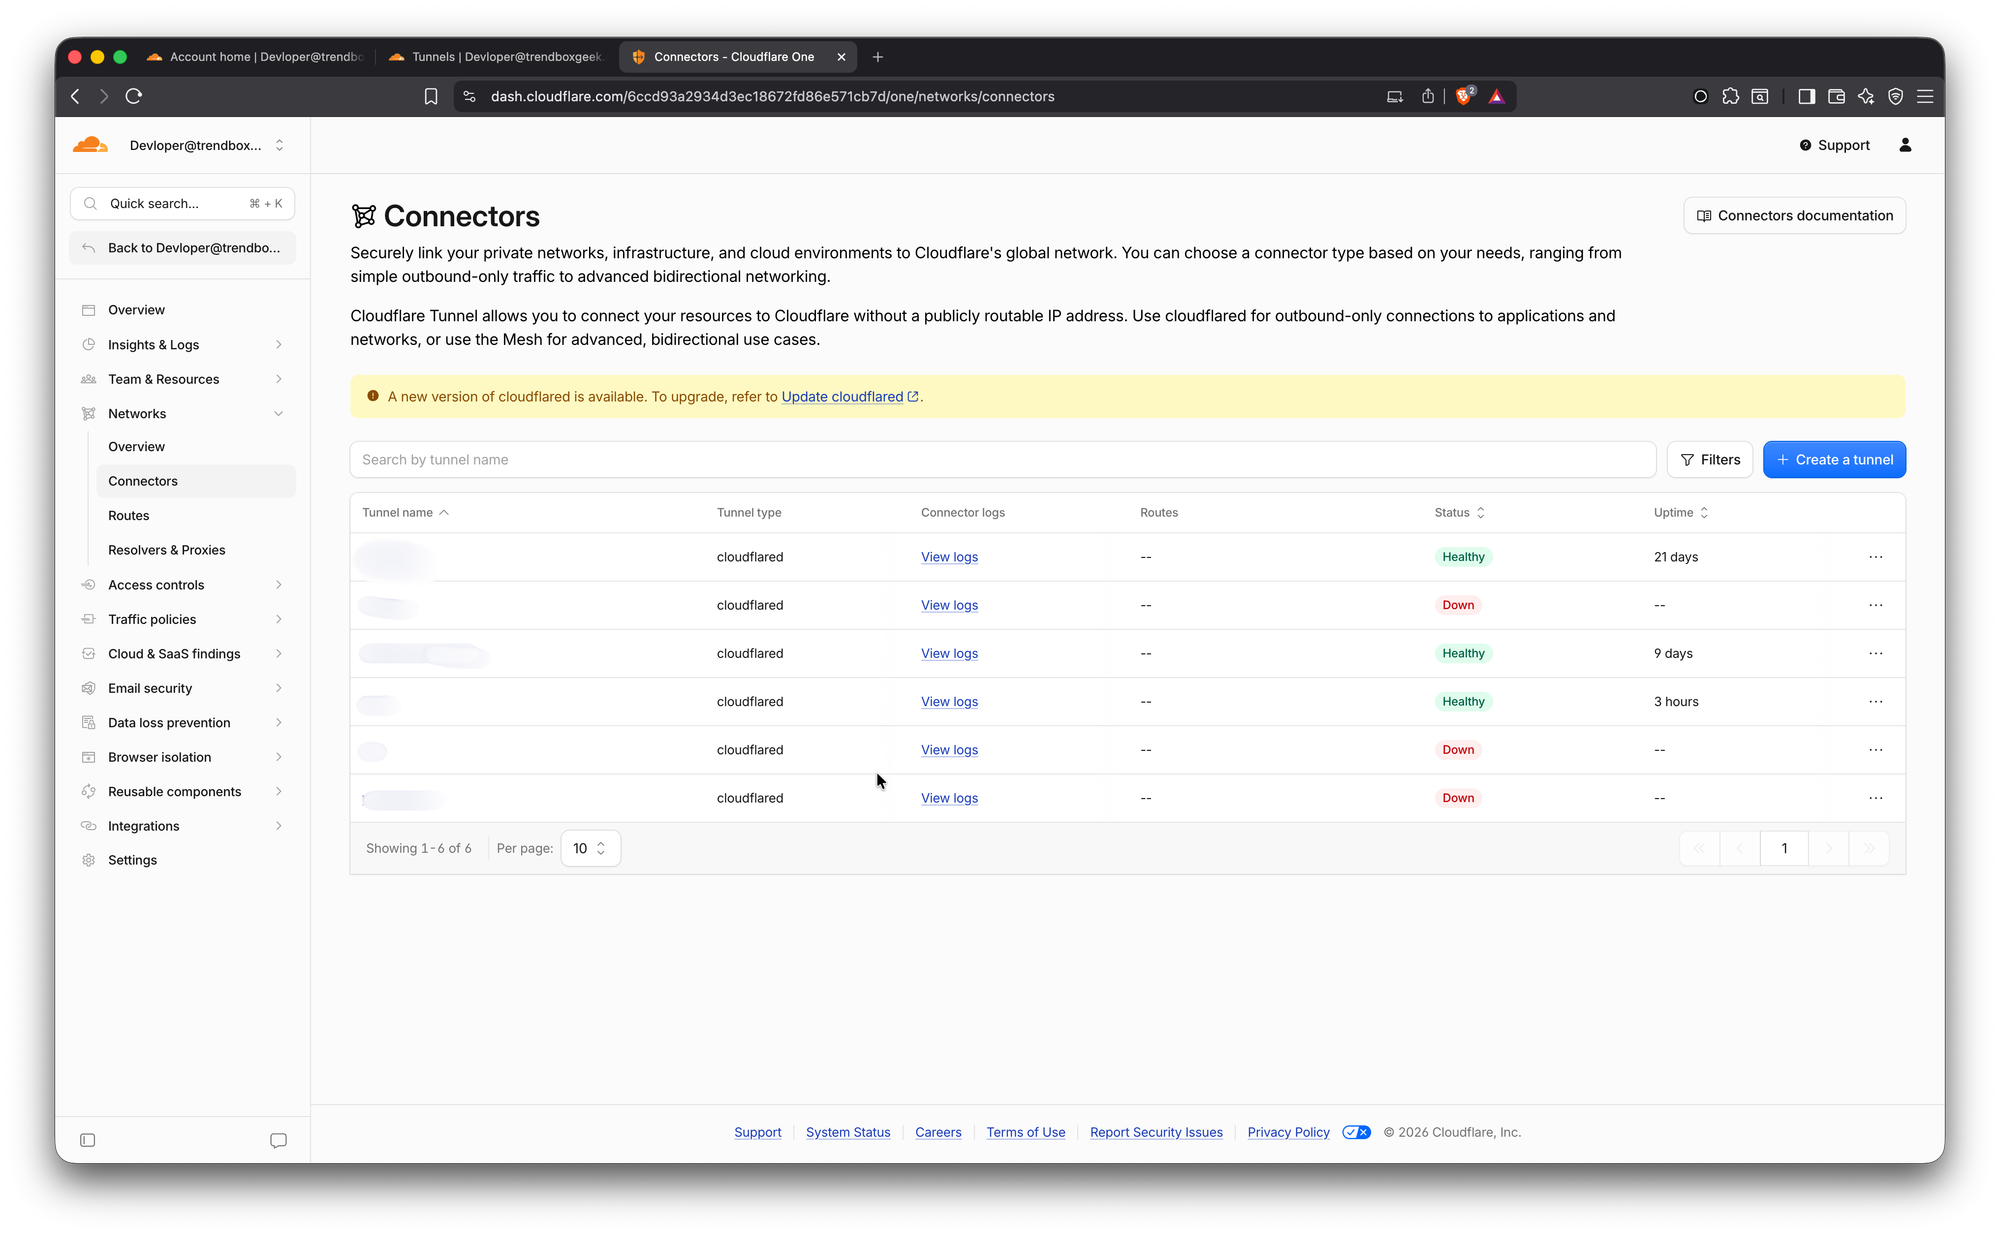The height and width of the screenshot is (1236, 2000).
Task: Click the Cloudflare logo in the sidebar
Action: pos(91,145)
